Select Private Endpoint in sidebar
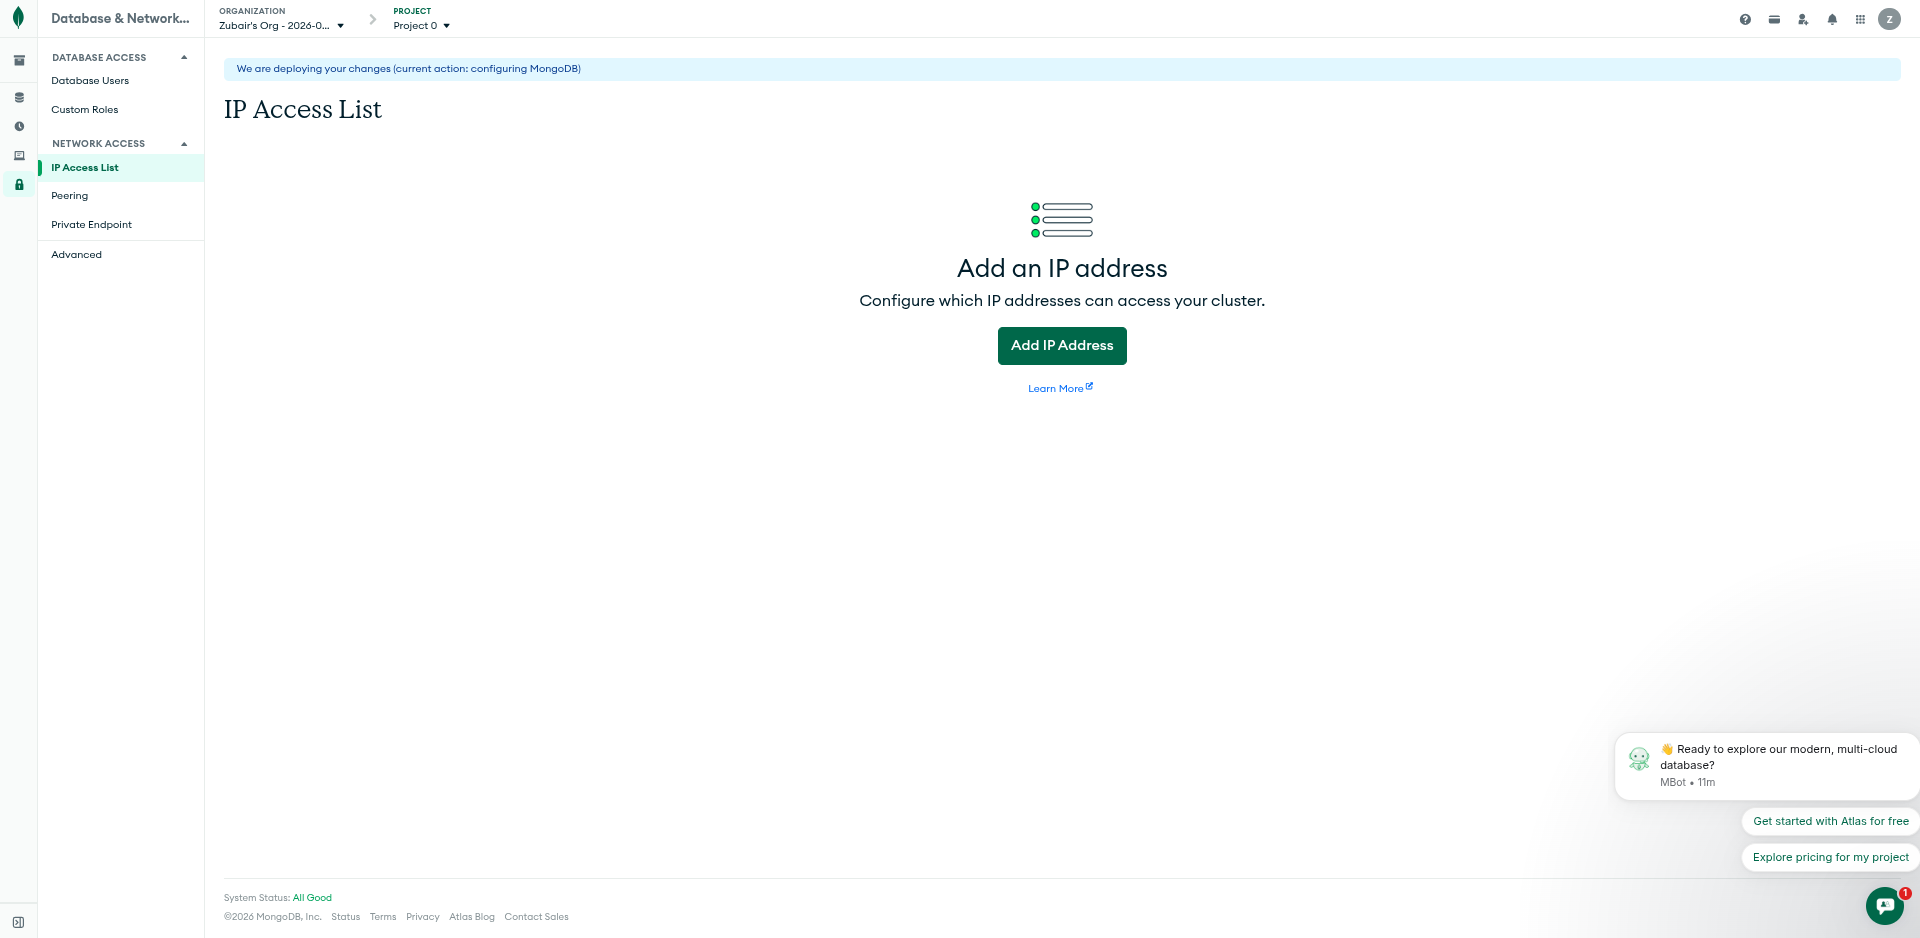The width and height of the screenshot is (1920, 938). click(x=91, y=225)
